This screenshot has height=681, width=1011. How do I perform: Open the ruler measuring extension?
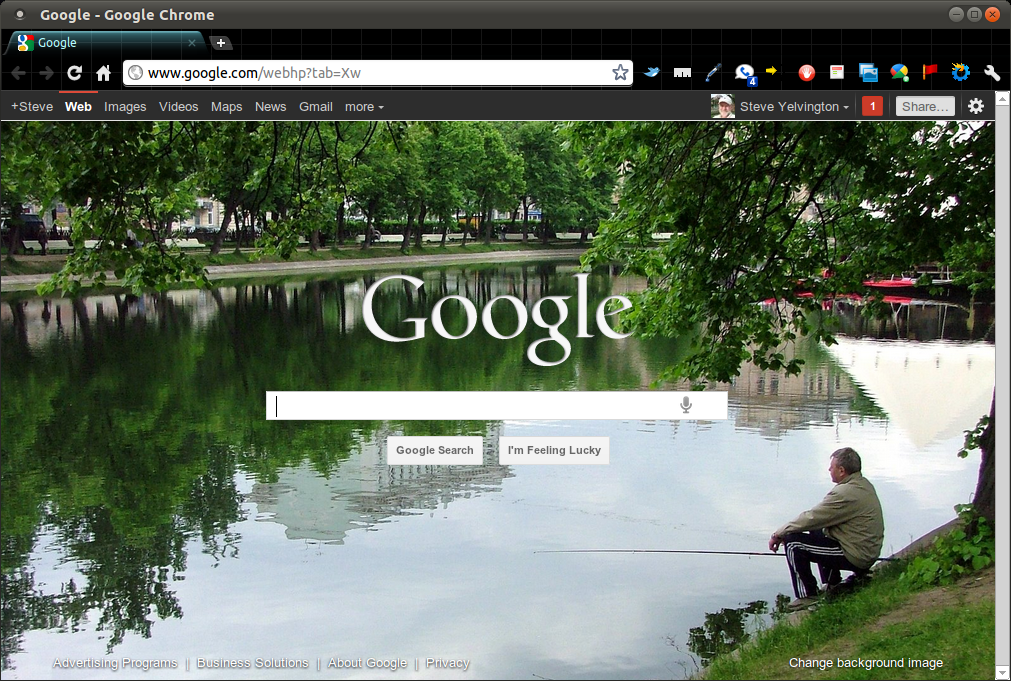click(x=682, y=73)
